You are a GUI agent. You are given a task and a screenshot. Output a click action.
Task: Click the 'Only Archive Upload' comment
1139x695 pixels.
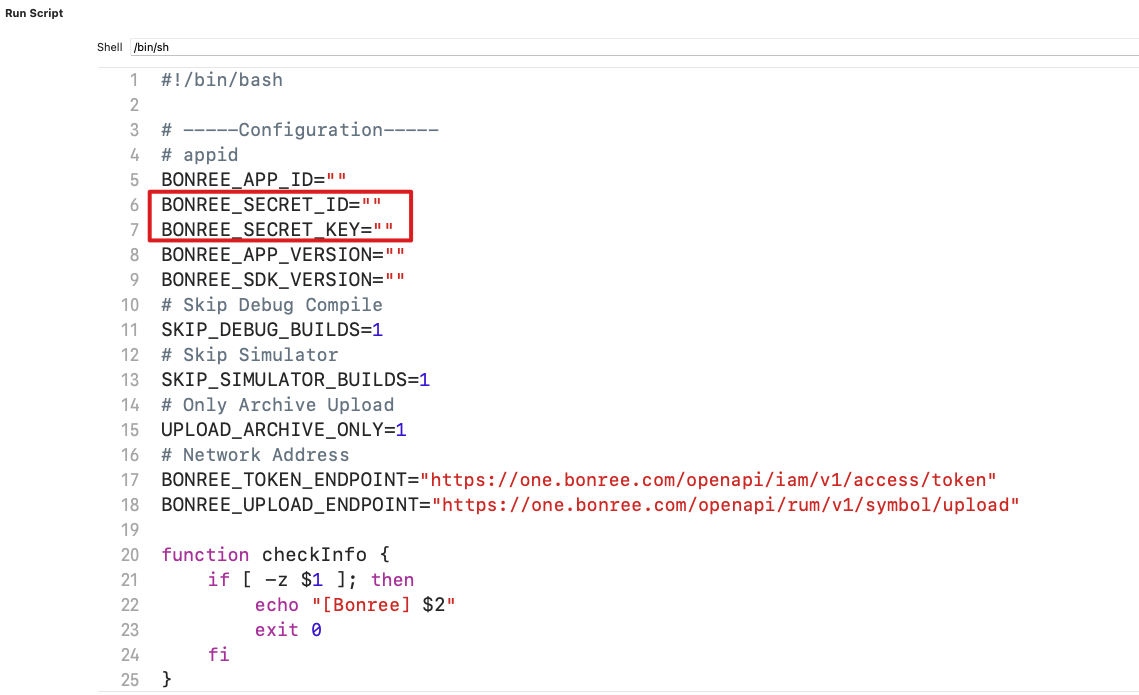click(277, 405)
